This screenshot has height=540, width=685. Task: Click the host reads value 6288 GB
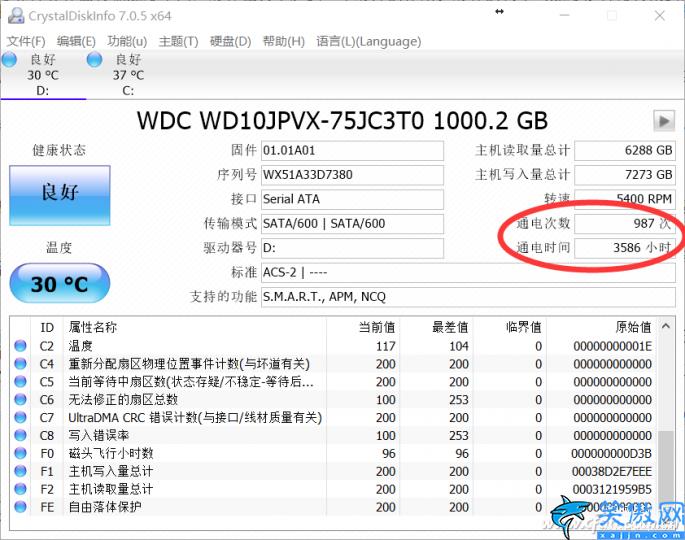coord(625,151)
